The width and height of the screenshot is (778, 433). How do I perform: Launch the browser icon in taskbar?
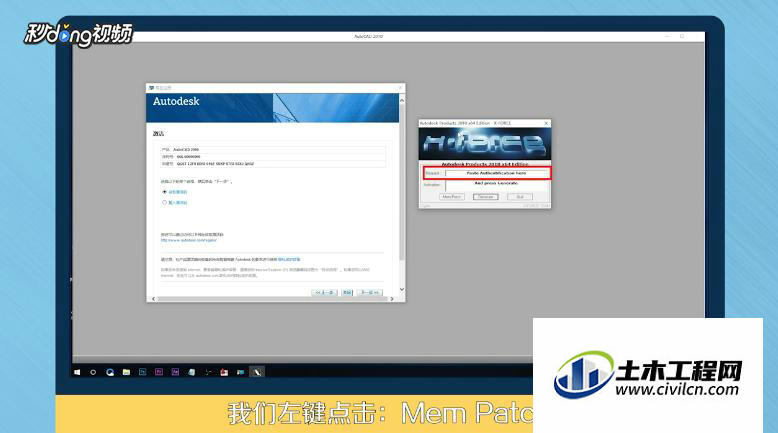click(110, 372)
